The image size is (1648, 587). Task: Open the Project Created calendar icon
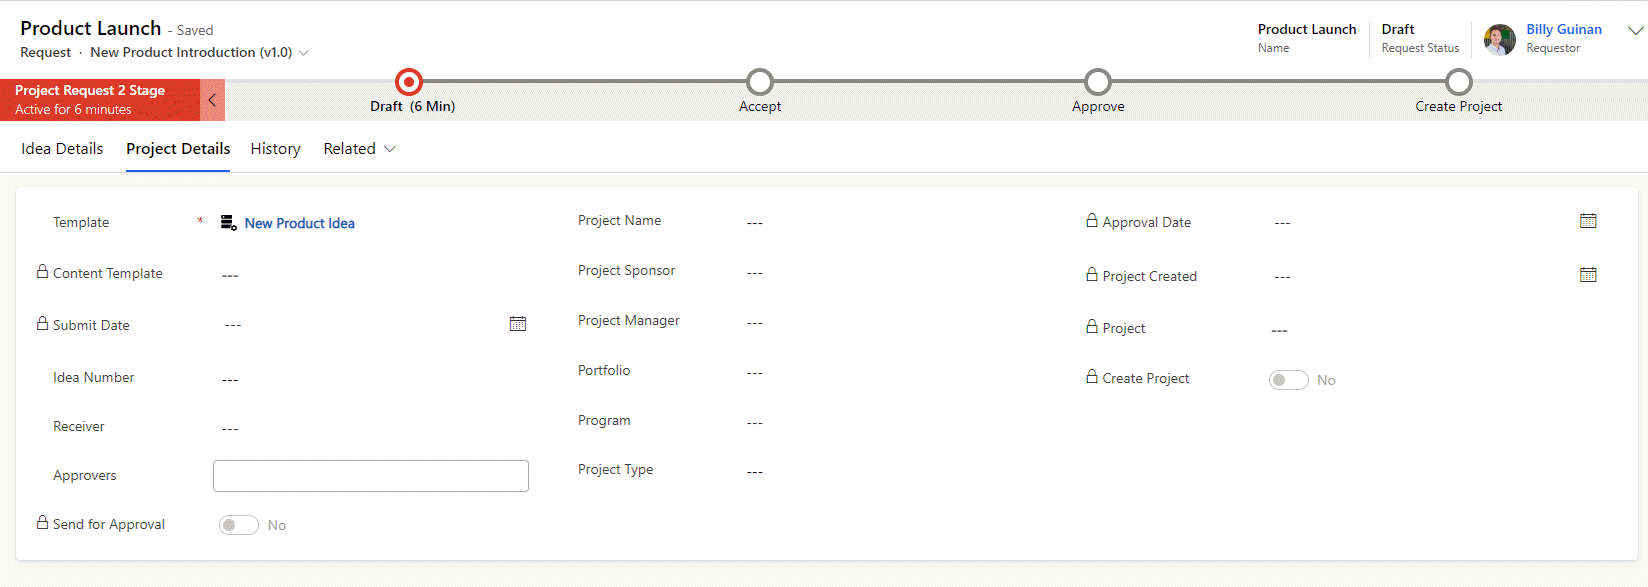(x=1588, y=275)
